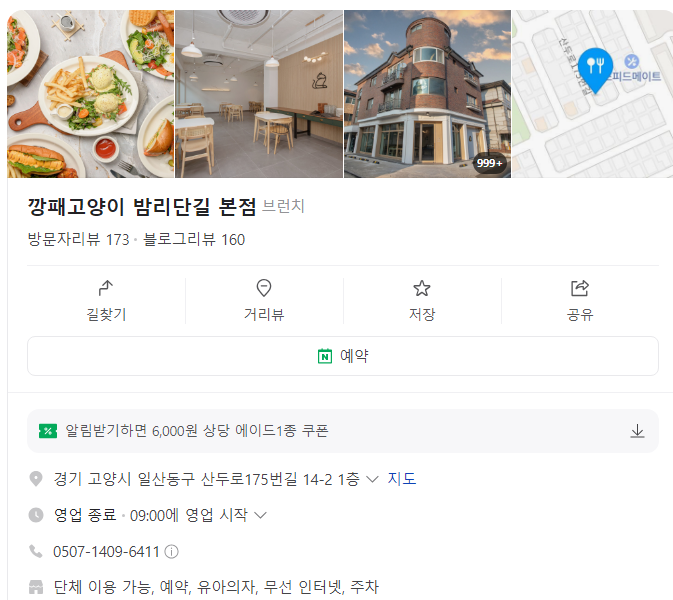673x600 pixels.
Task: Open the 999+ photo count badge
Action: point(489,163)
